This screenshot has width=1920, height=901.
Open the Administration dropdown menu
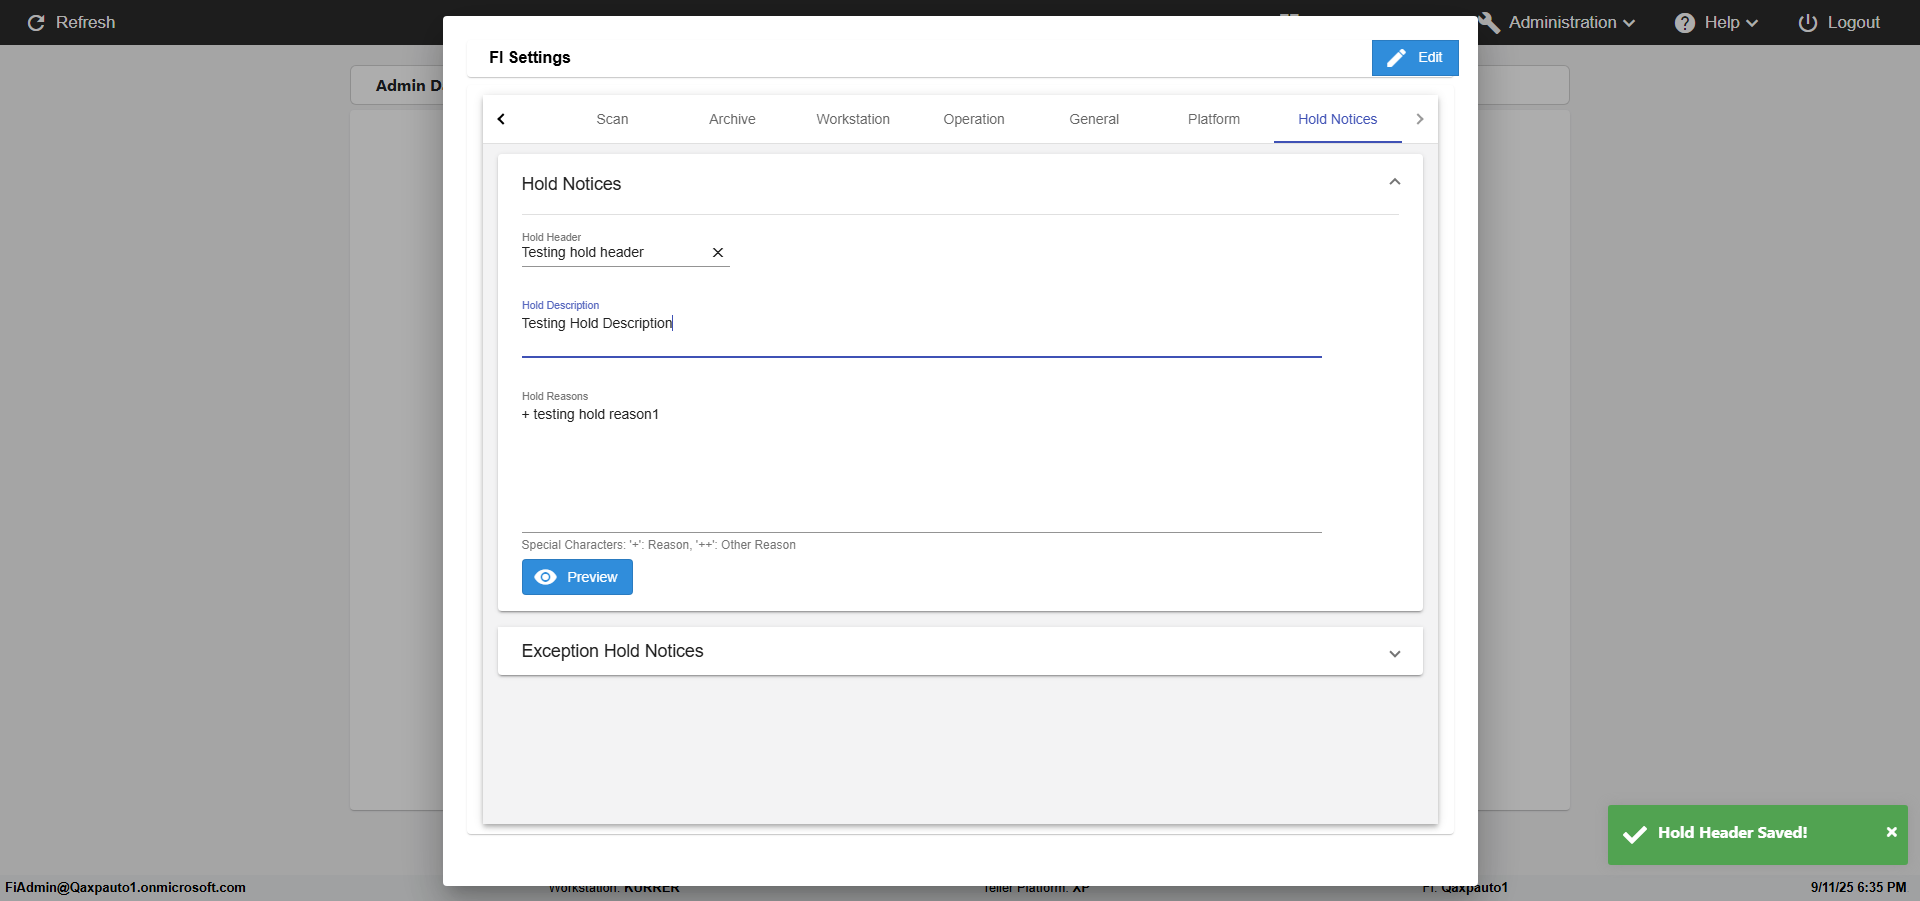pyautogui.click(x=1570, y=23)
